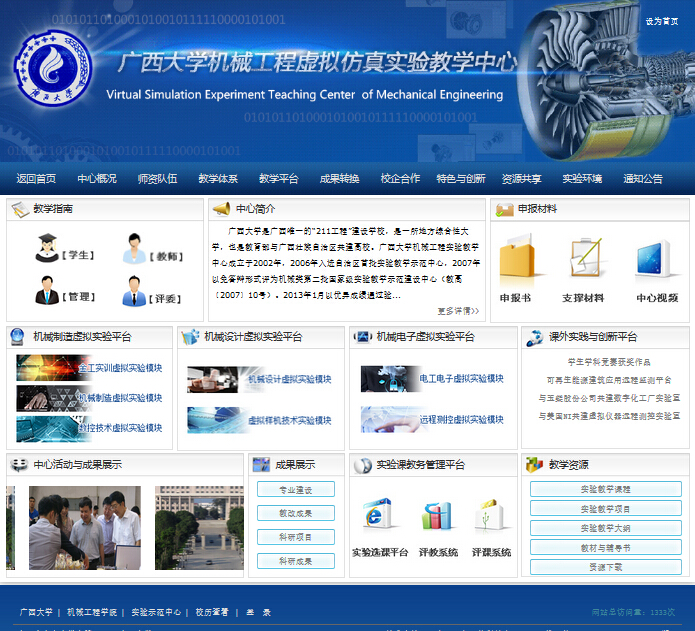Screen dimensions: 695x631
Task: Click the 更多详情>> link
Action: coord(458,311)
